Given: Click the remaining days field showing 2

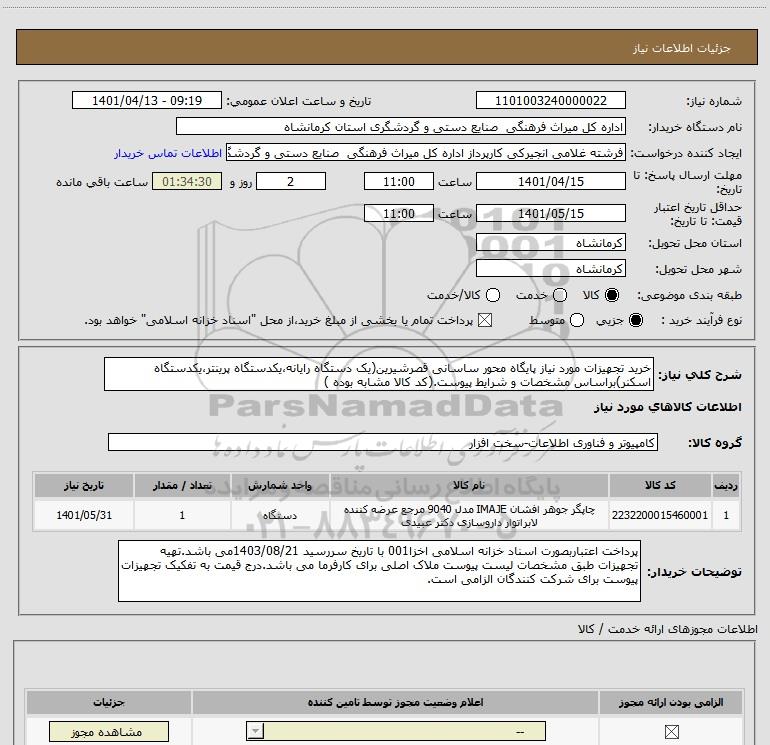Looking at the screenshot, I should click(x=291, y=181).
